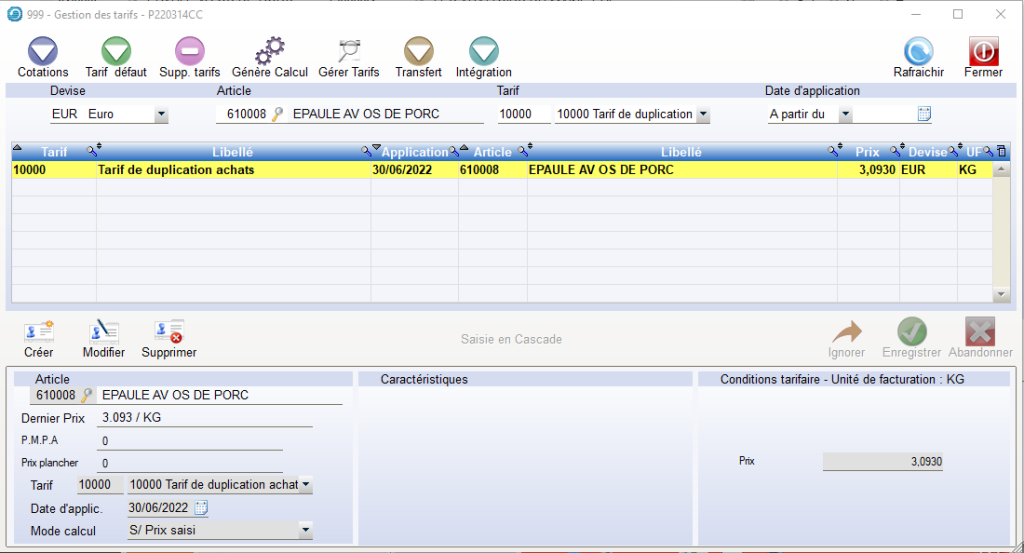Image resolution: width=1024 pixels, height=553 pixels.
Task: Open Mode calcul 'S/ Prix saisi' dropdown
Action: tap(306, 531)
